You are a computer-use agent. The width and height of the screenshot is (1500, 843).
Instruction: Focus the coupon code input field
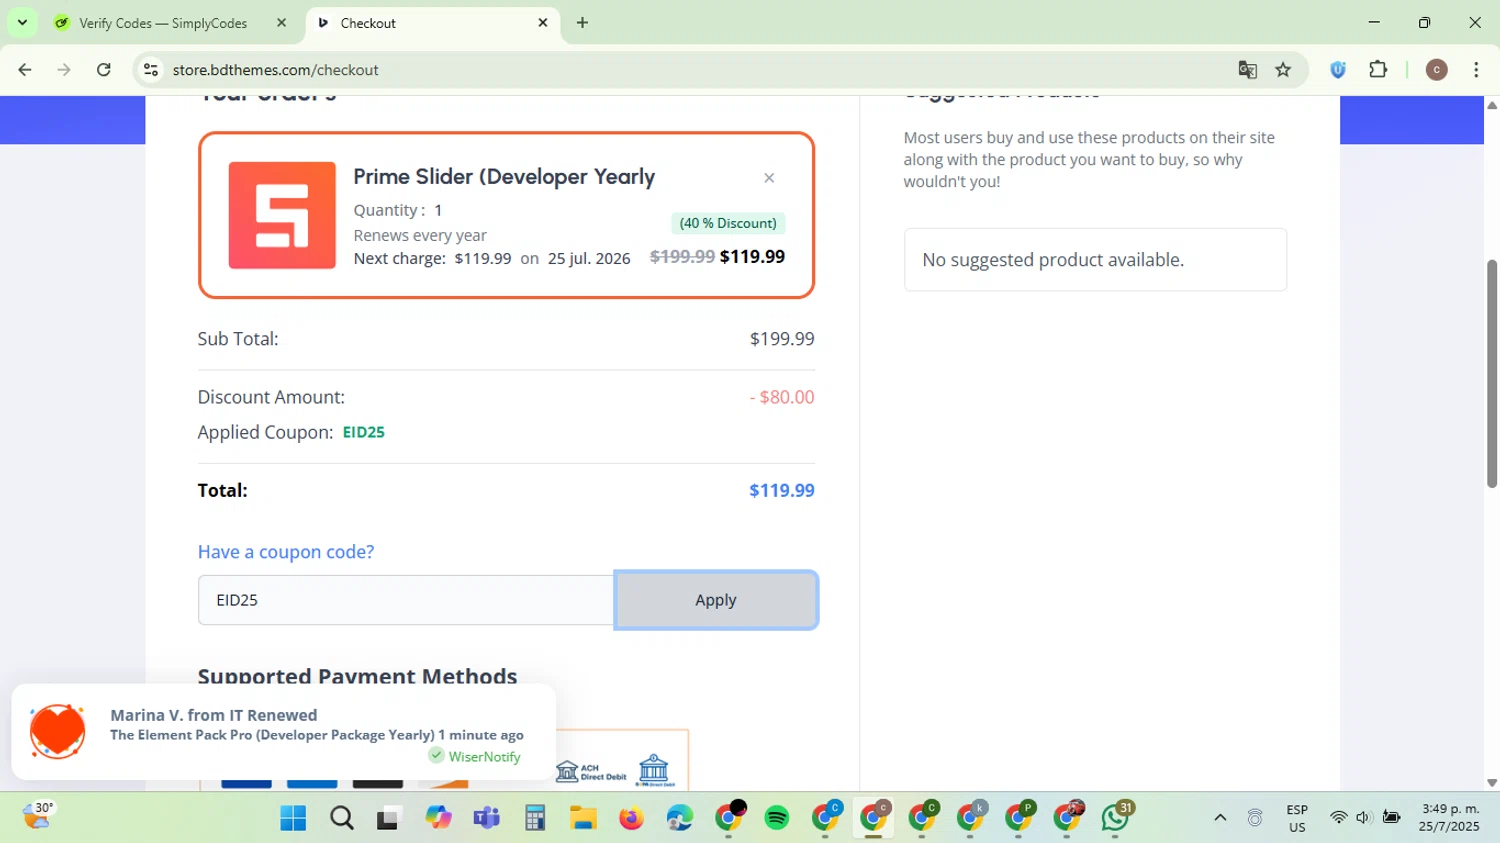click(406, 600)
